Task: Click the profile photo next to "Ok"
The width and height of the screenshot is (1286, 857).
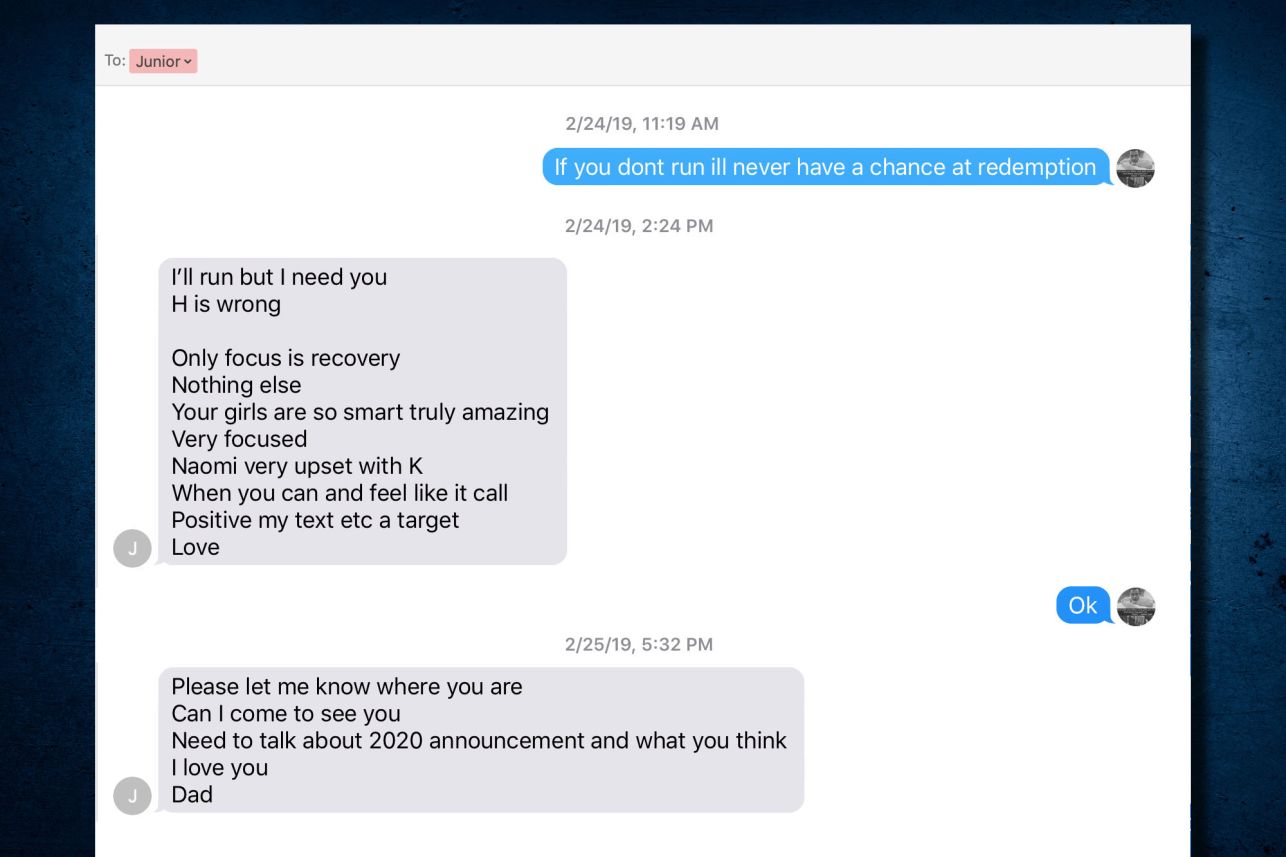Action: (x=1135, y=606)
